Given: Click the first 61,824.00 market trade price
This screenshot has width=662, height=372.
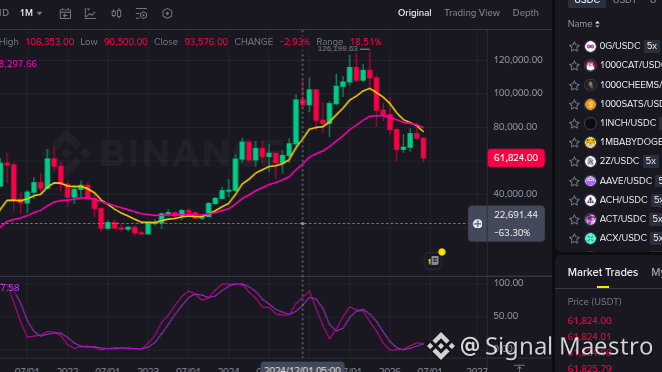Looking at the screenshot, I should 589,321.
